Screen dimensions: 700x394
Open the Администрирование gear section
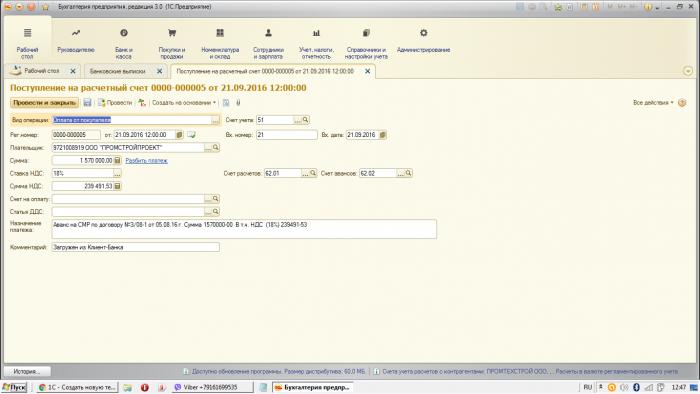(423, 40)
